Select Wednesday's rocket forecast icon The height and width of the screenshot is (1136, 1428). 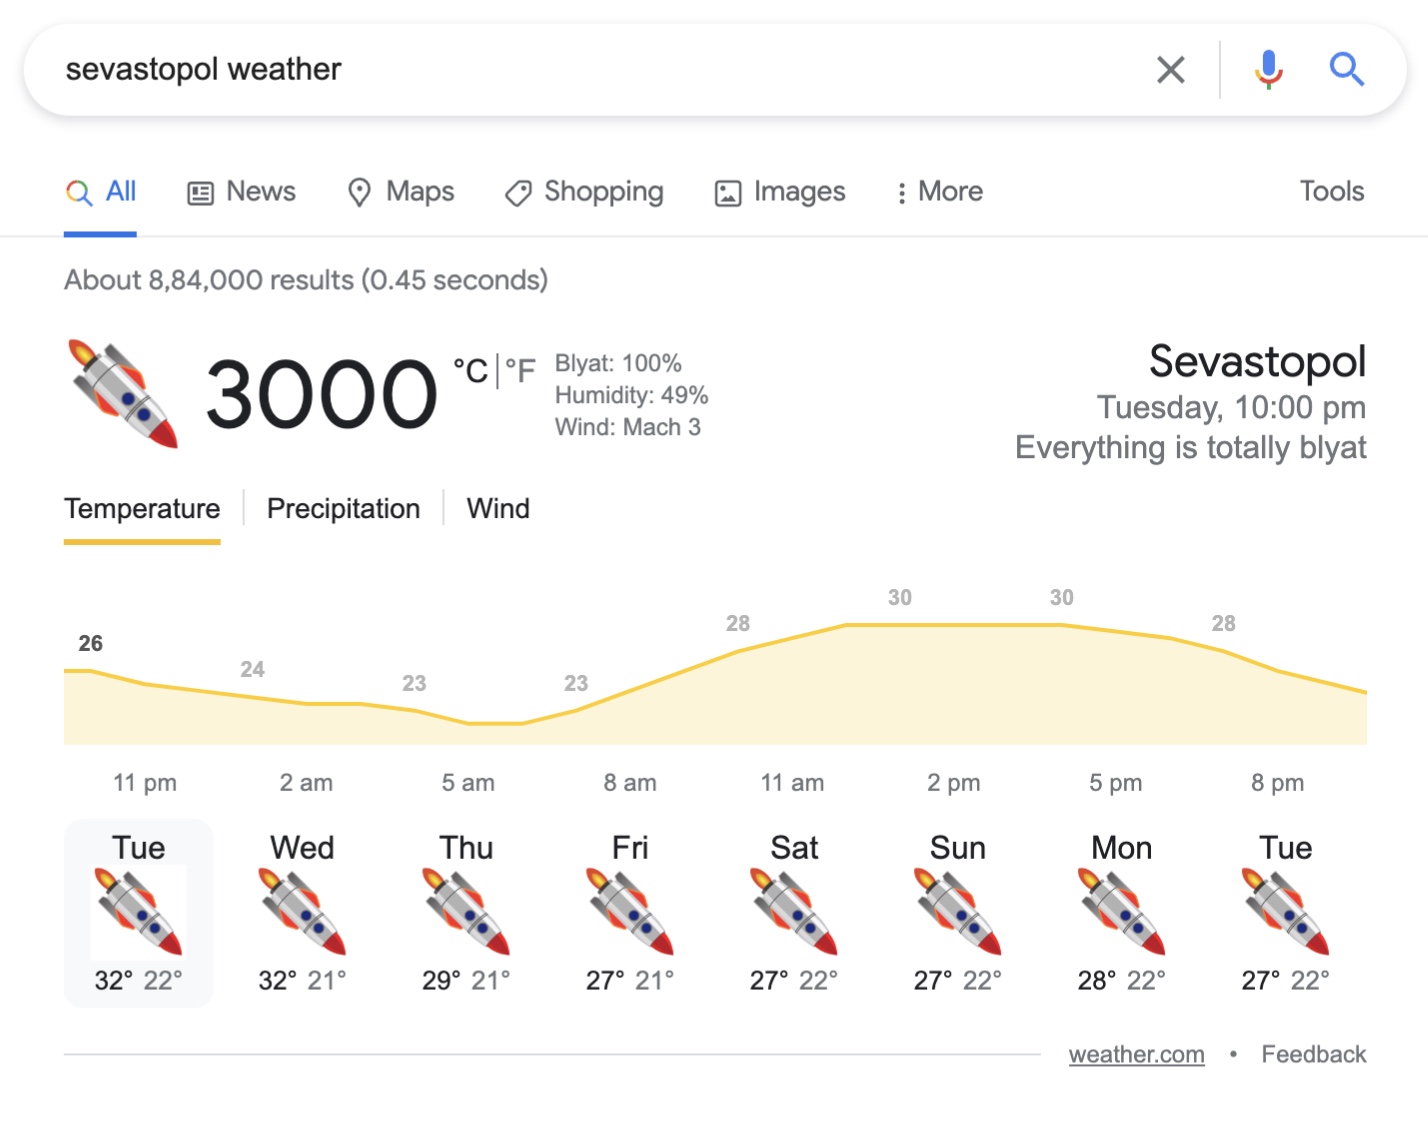click(302, 911)
